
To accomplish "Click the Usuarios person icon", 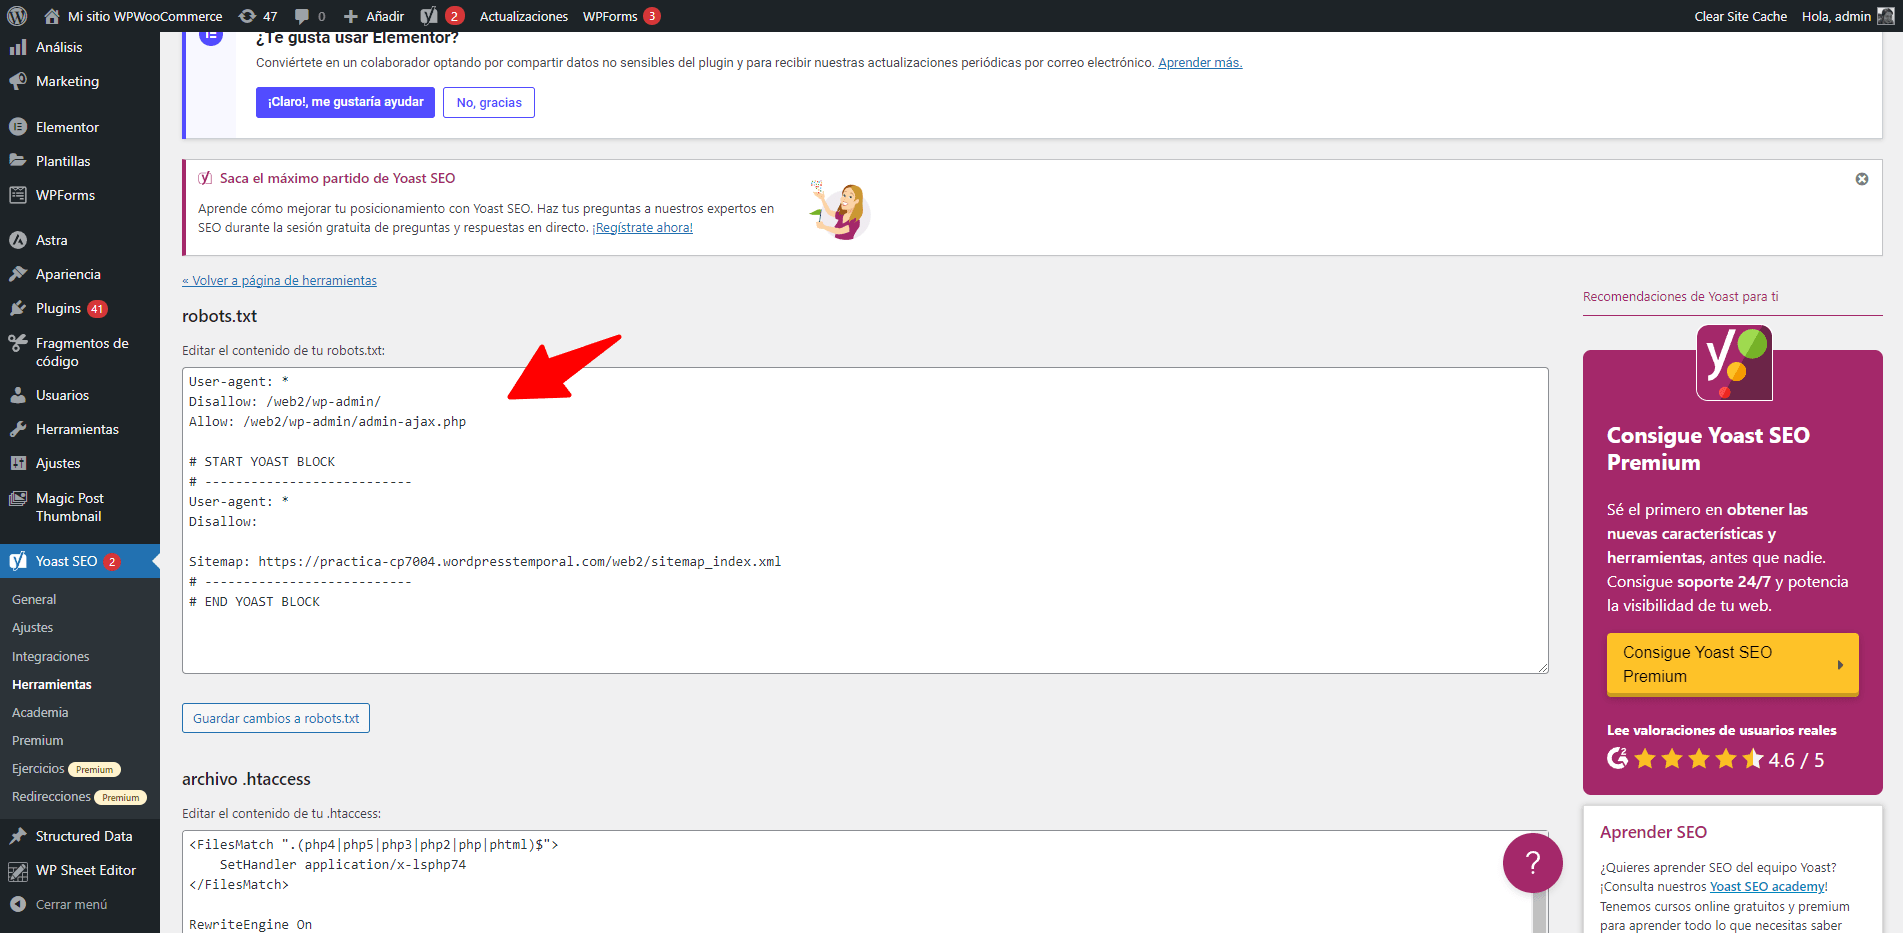I will [x=18, y=395].
